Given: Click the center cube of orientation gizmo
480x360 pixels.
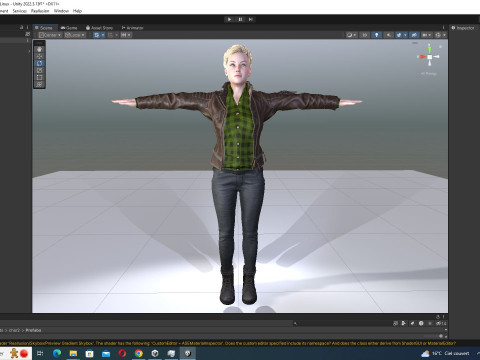Looking at the screenshot, I should pos(430,57).
